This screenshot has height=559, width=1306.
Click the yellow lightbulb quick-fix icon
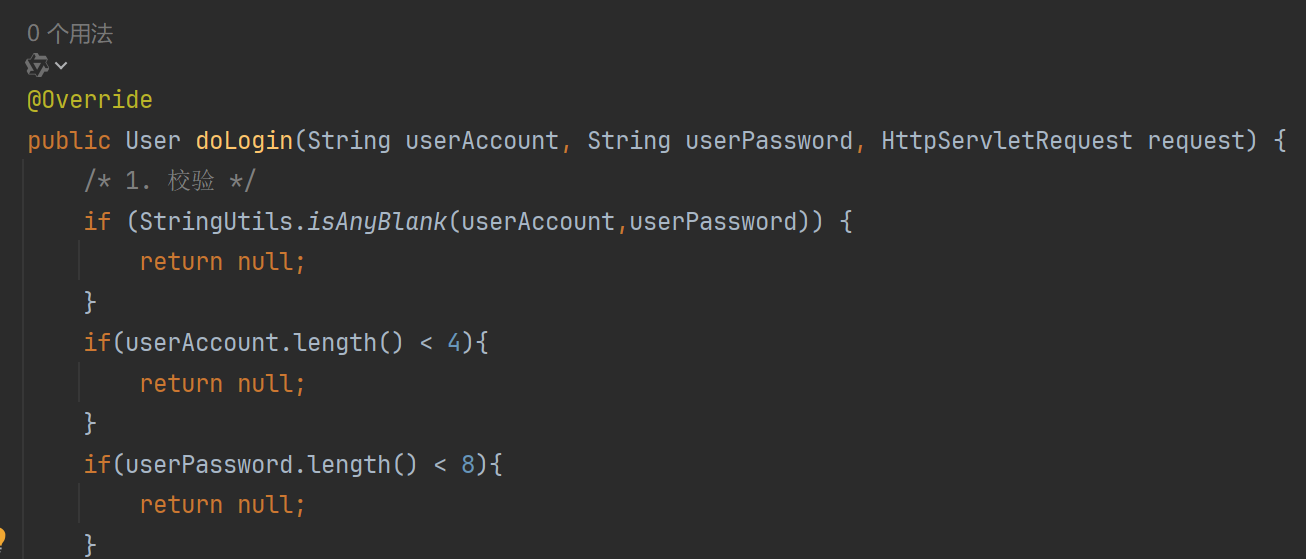pos(3,540)
